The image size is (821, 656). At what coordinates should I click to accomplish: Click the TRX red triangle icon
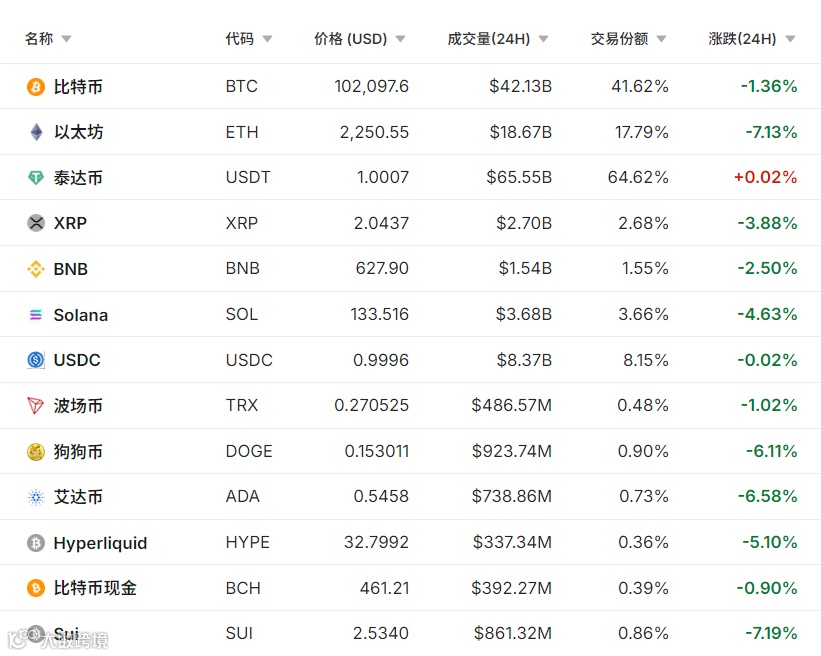tap(36, 406)
